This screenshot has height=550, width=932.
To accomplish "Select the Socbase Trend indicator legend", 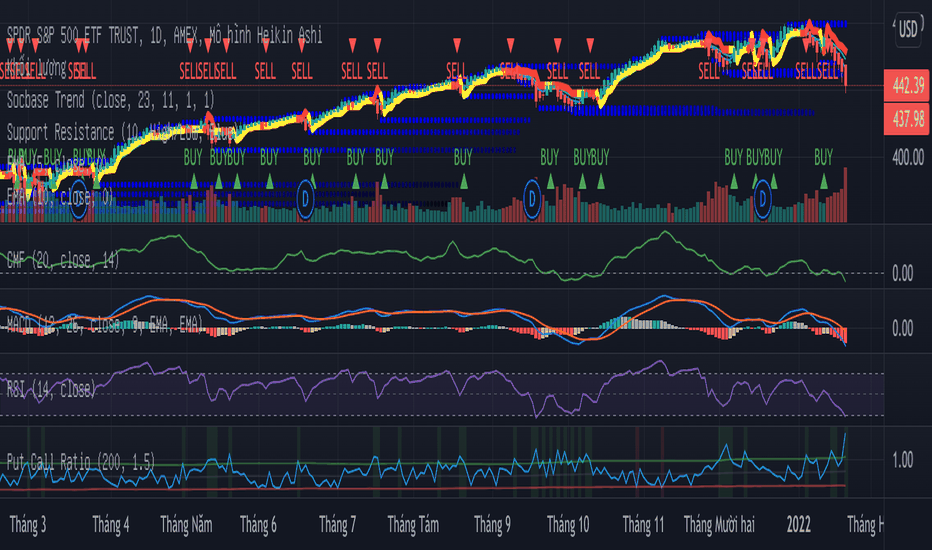I will [109, 99].
